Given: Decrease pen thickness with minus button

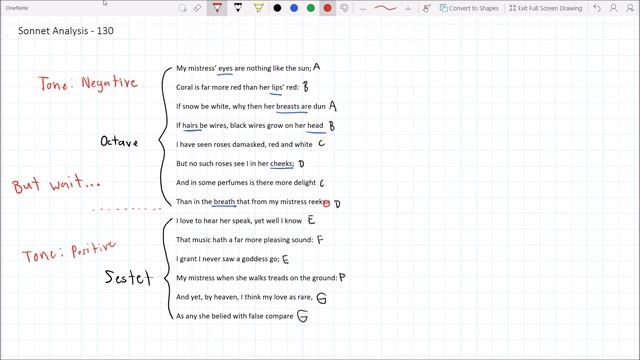Looking at the screenshot, I should coord(363,8).
